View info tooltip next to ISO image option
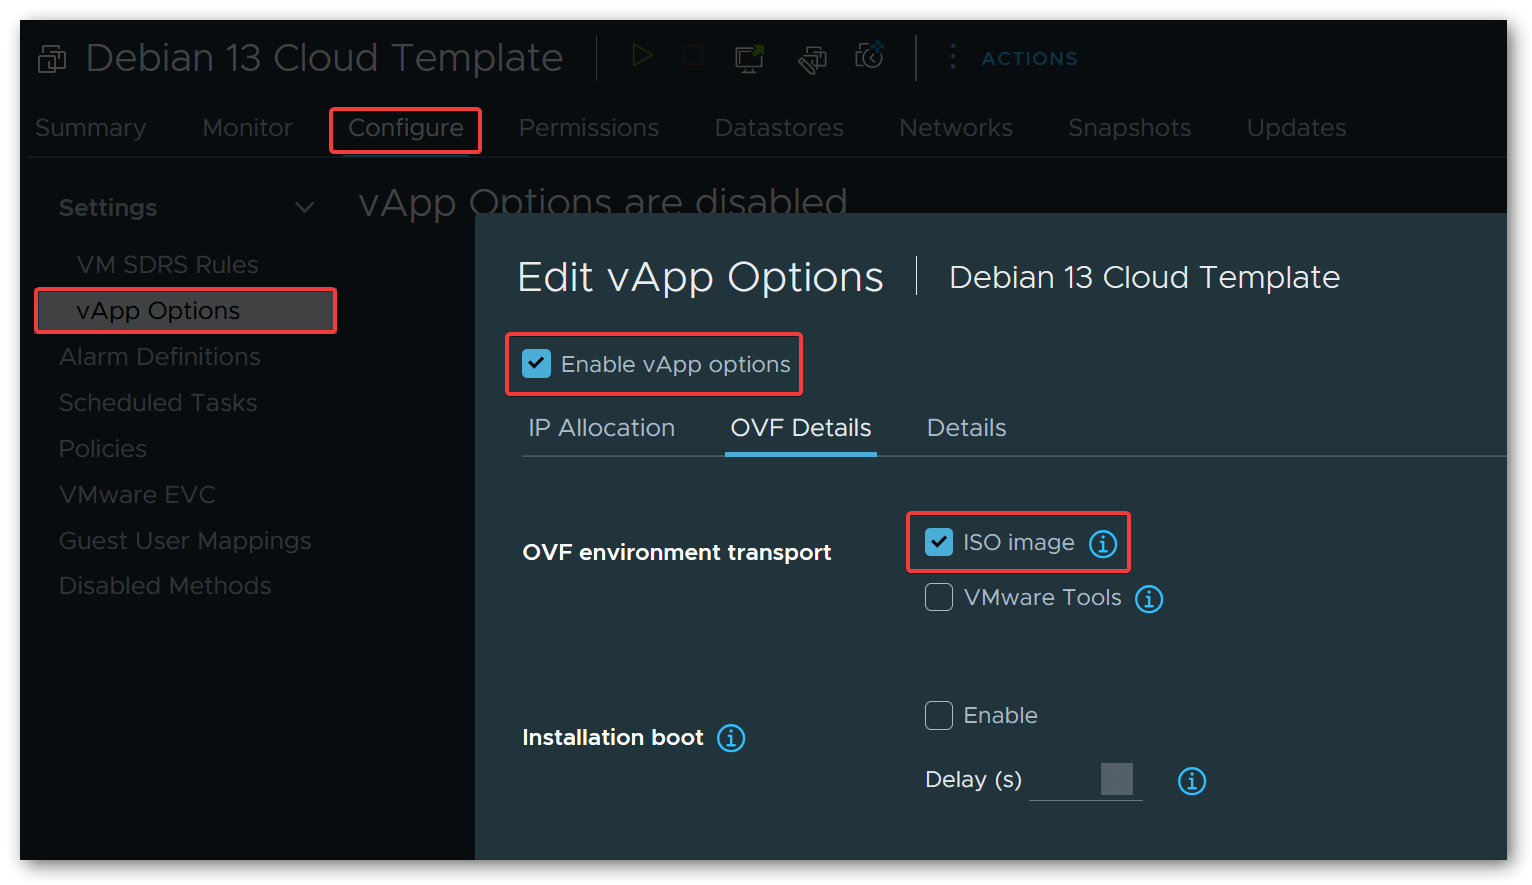The height and width of the screenshot is (885, 1532). pyautogui.click(x=1102, y=543)
